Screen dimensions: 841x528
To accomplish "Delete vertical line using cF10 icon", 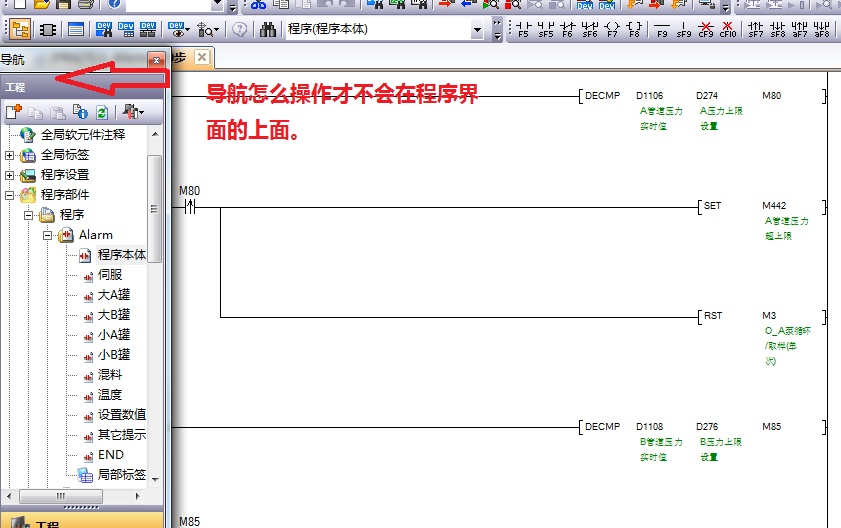I will pyautogui.click(x=728, y=29).
